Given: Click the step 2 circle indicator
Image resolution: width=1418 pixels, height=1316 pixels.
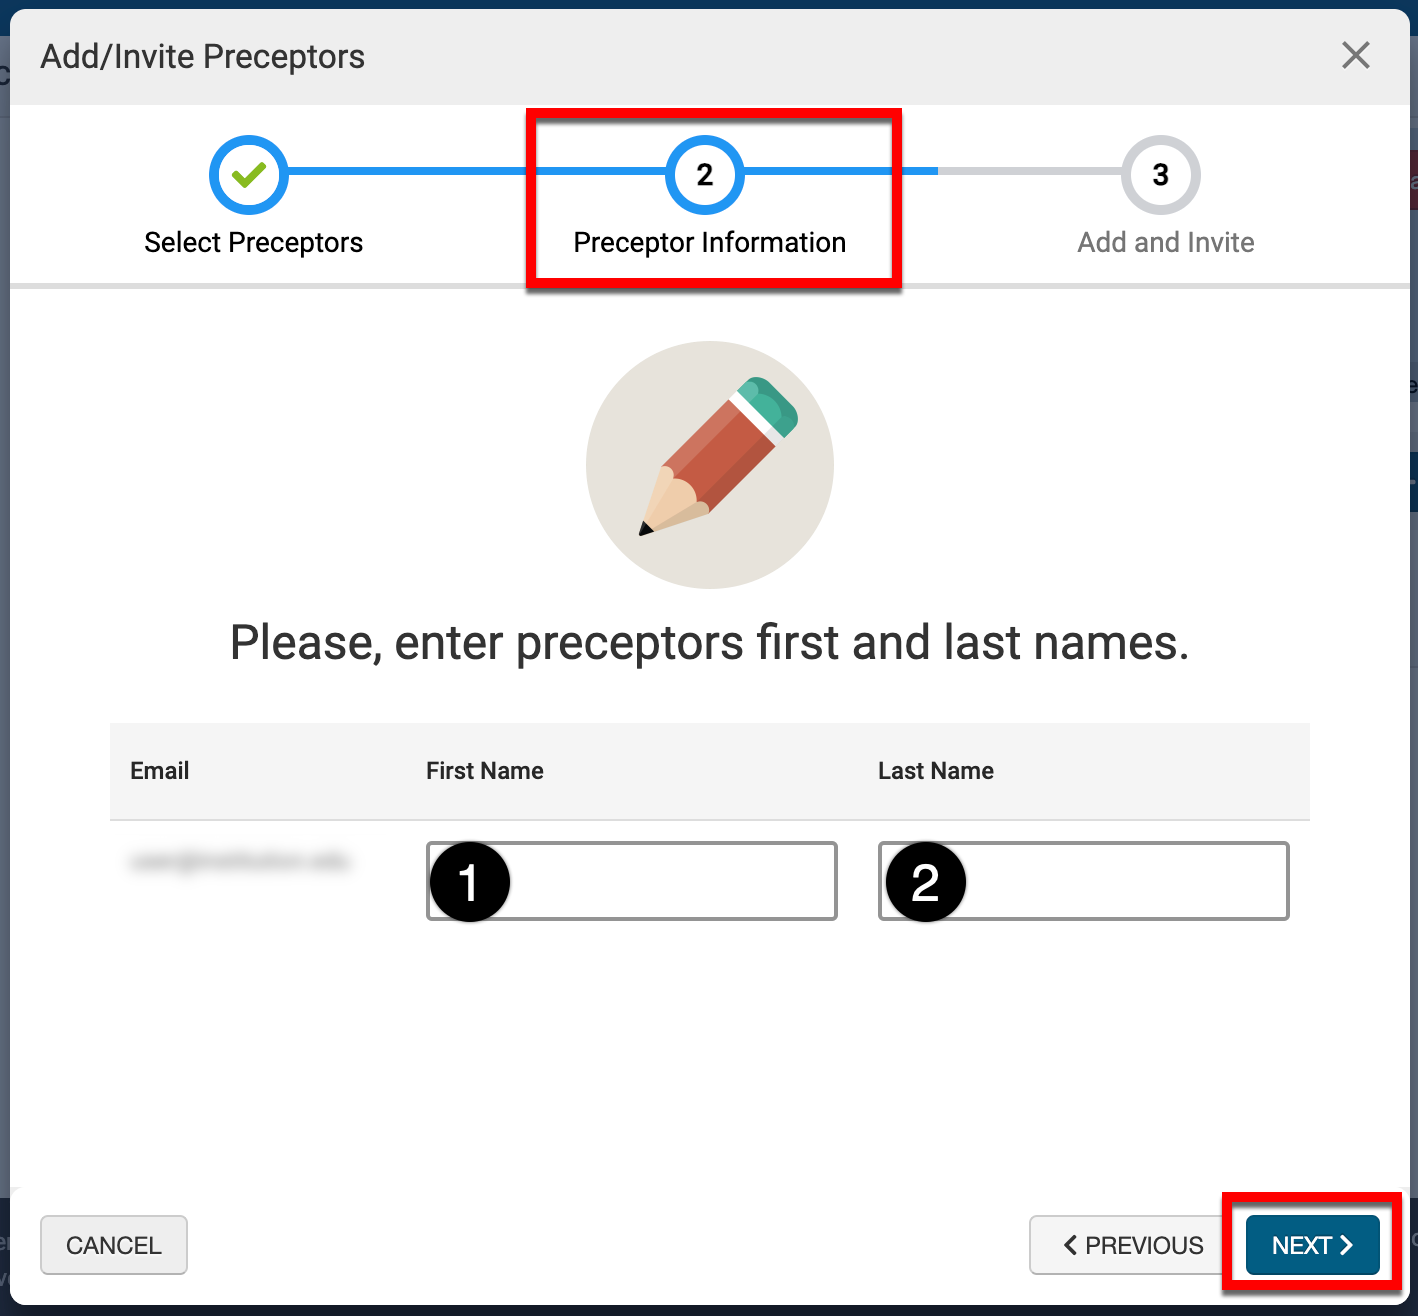Looking at the screenshot, I should (x=705, y=175).
